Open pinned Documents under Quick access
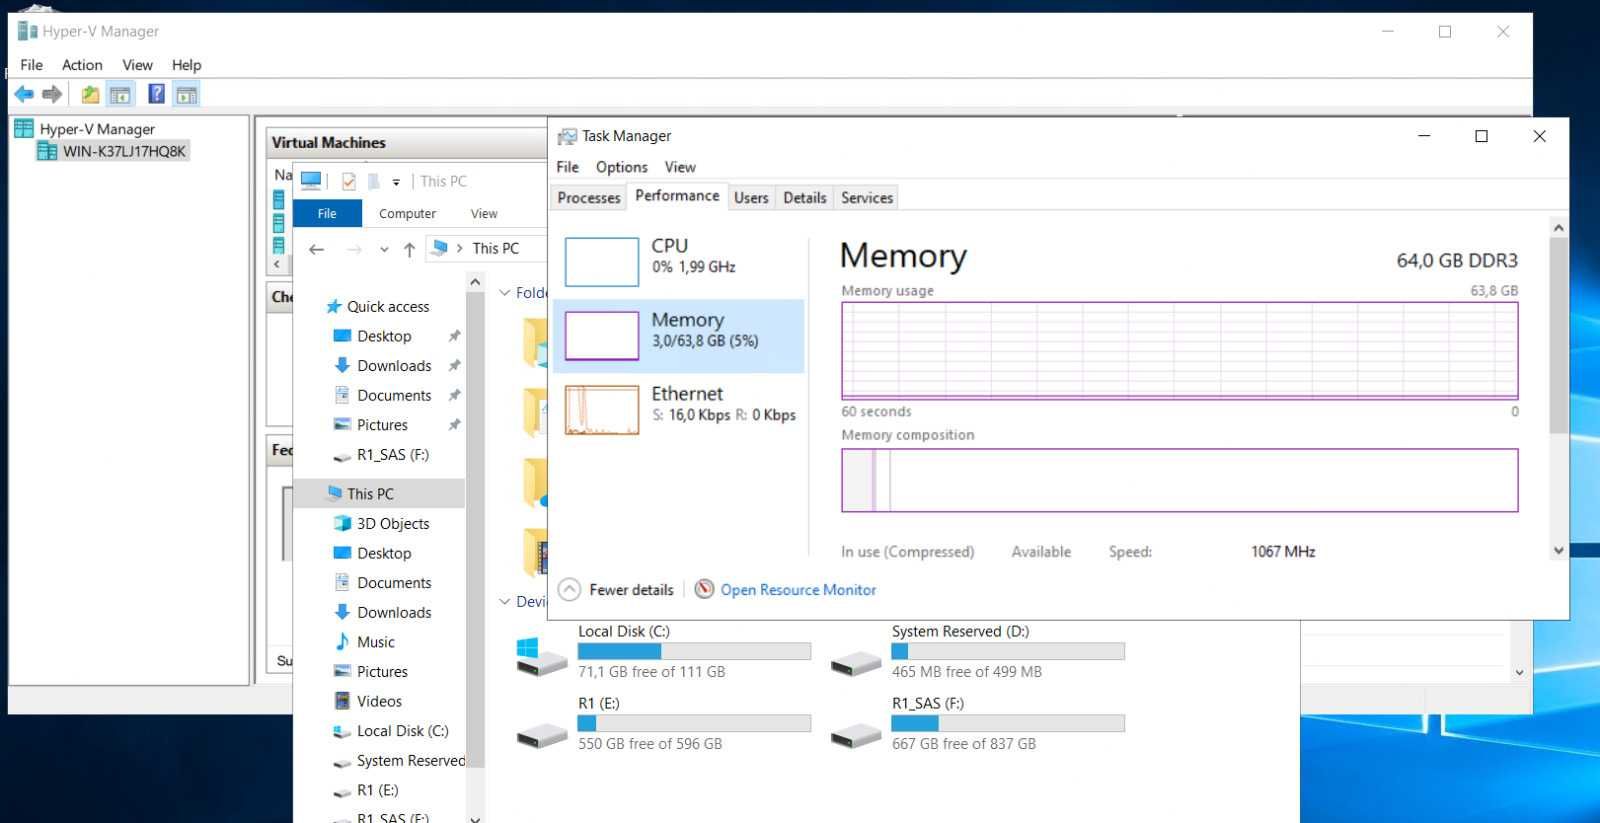1600x823 pixels. click(394, 396)
